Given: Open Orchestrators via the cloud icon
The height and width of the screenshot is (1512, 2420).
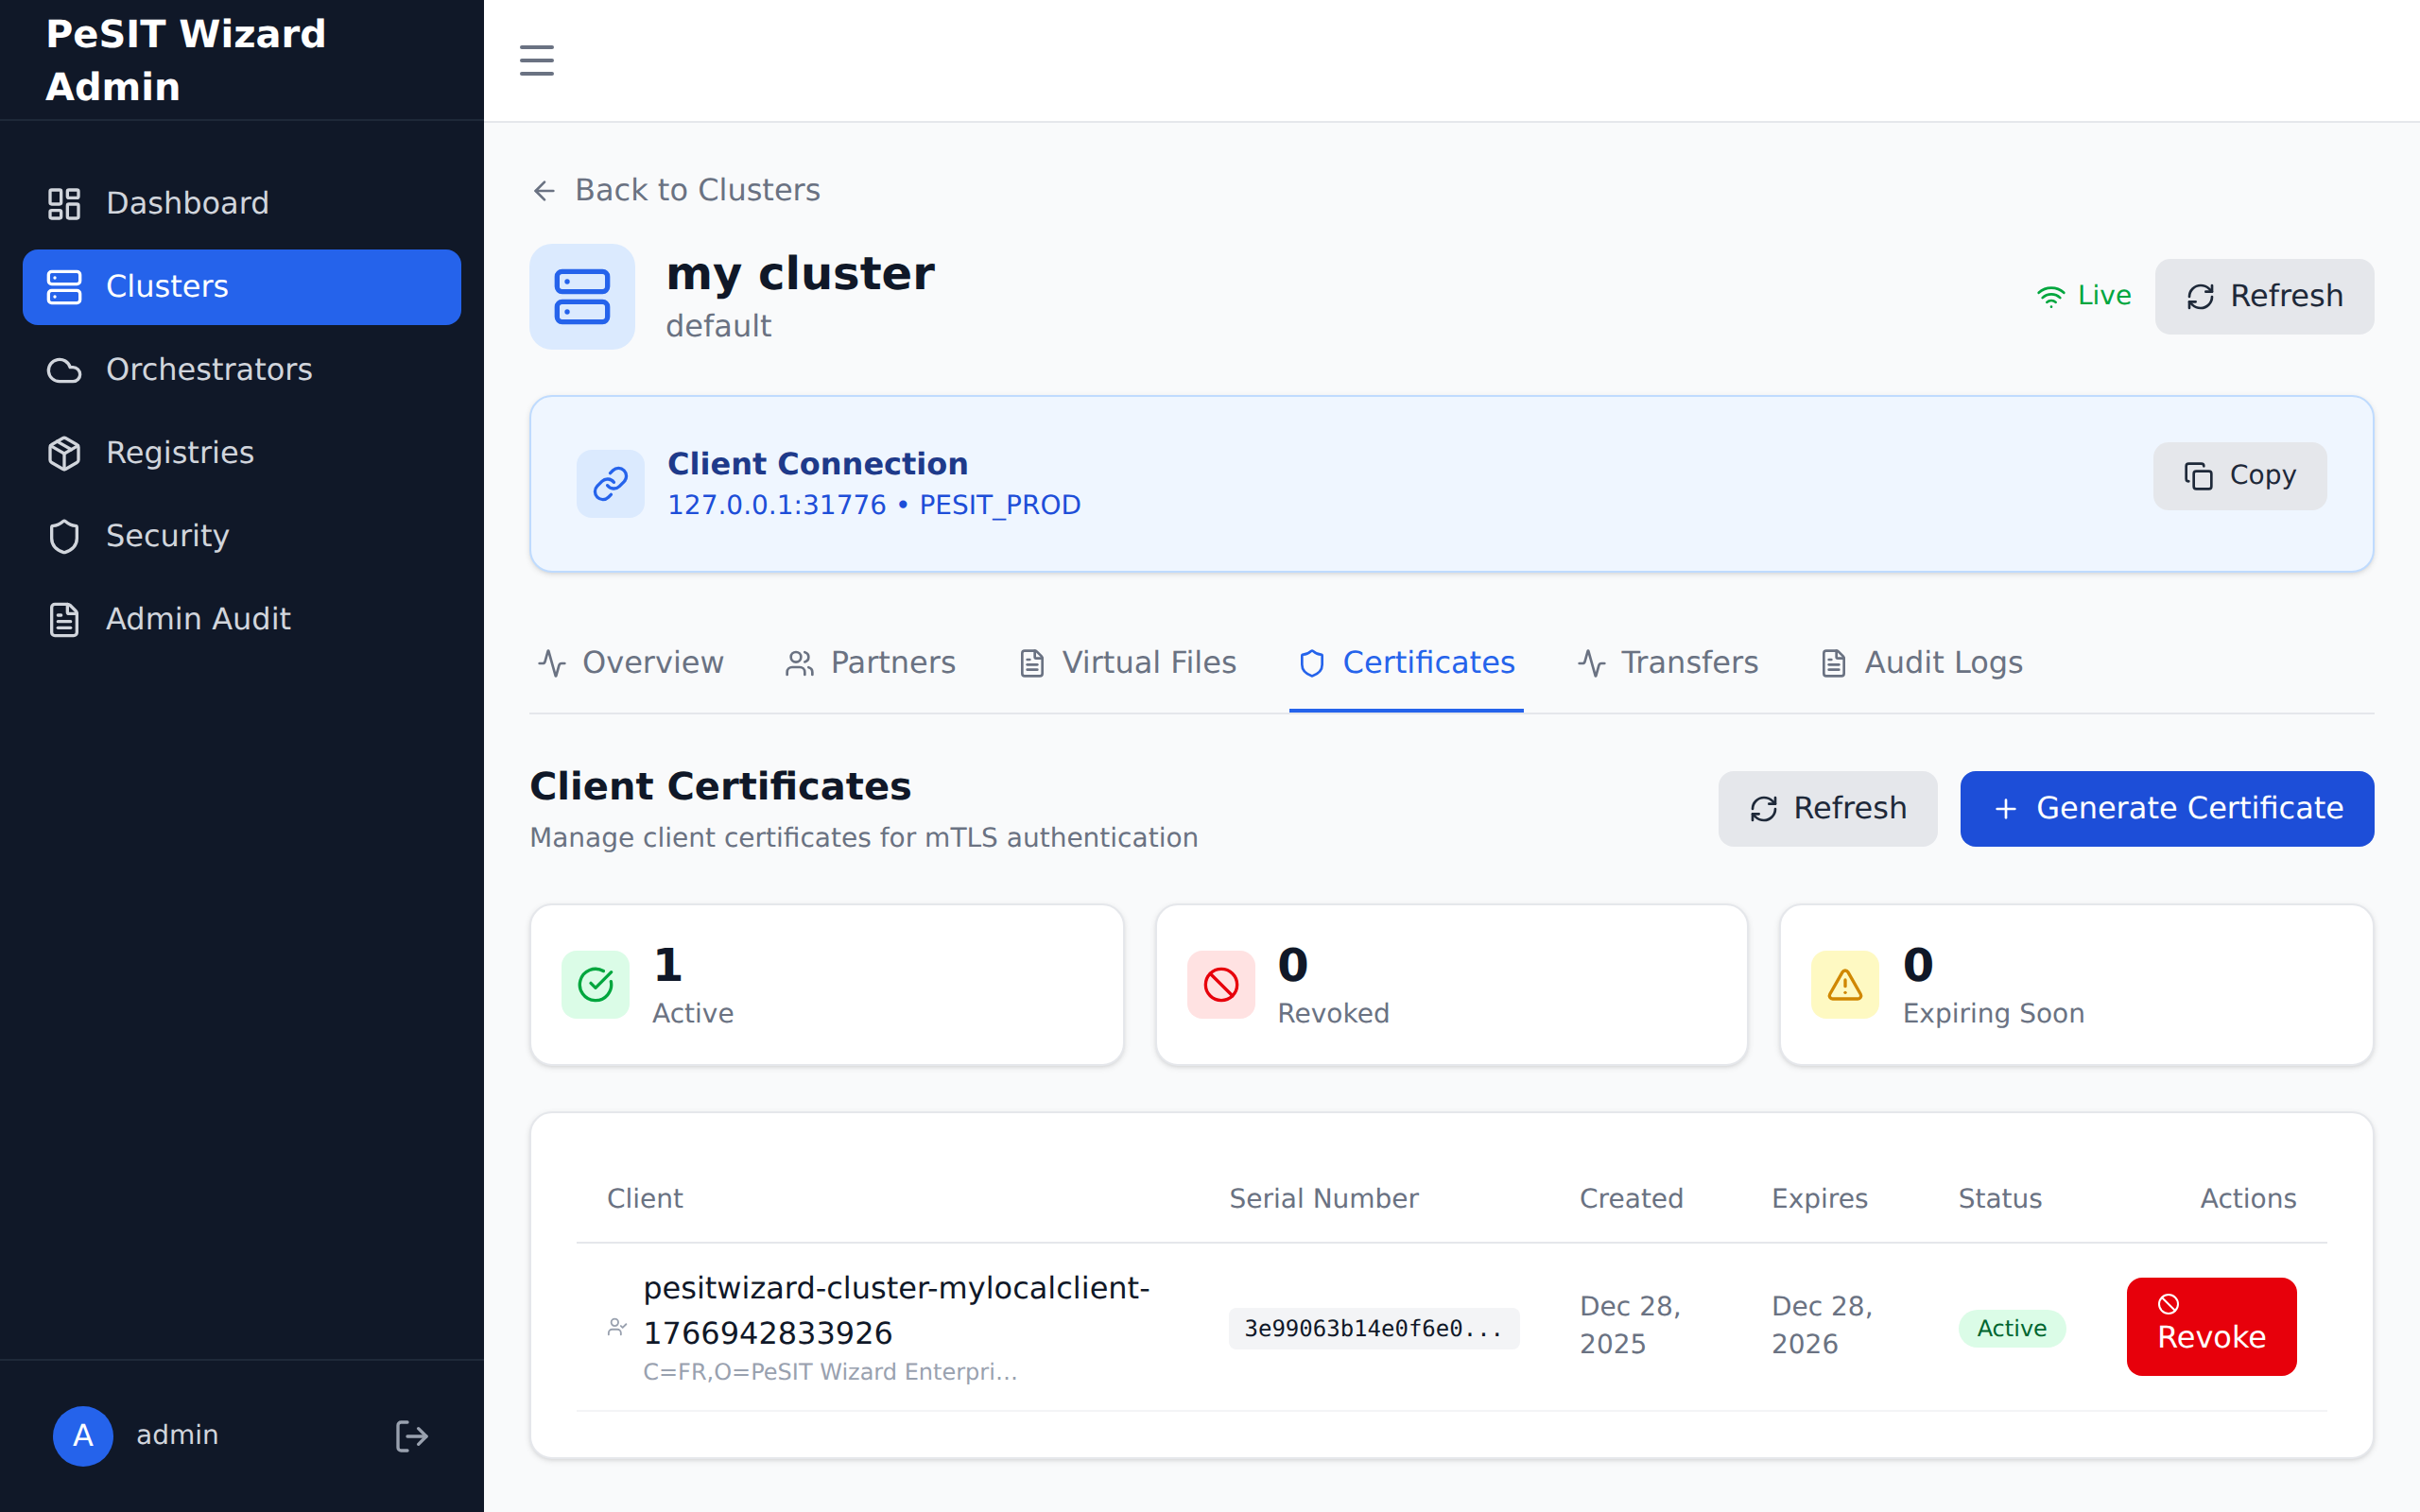Looking at the screenshot, I should coord(64,369).
